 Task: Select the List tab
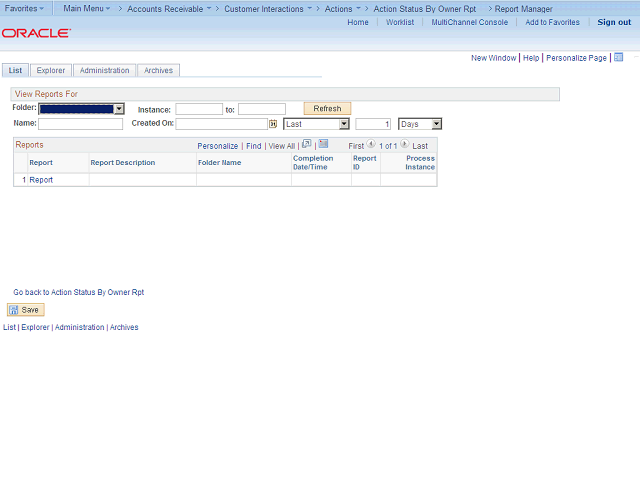15,70
